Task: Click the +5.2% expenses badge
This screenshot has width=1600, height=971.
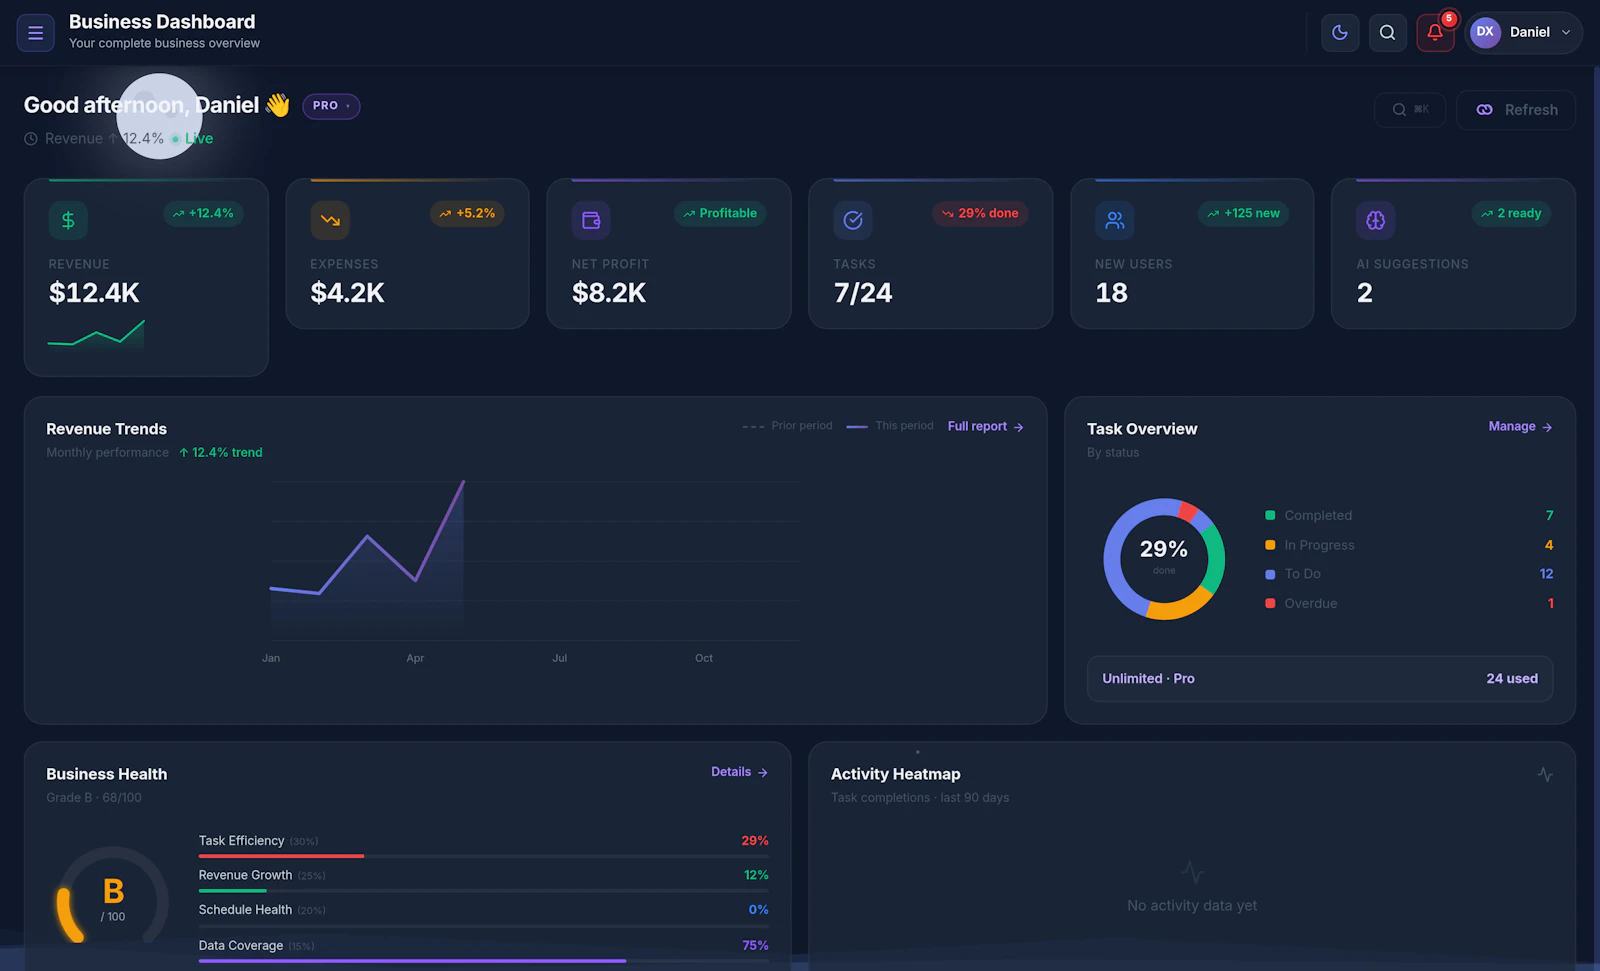Action: pos(467,213)
